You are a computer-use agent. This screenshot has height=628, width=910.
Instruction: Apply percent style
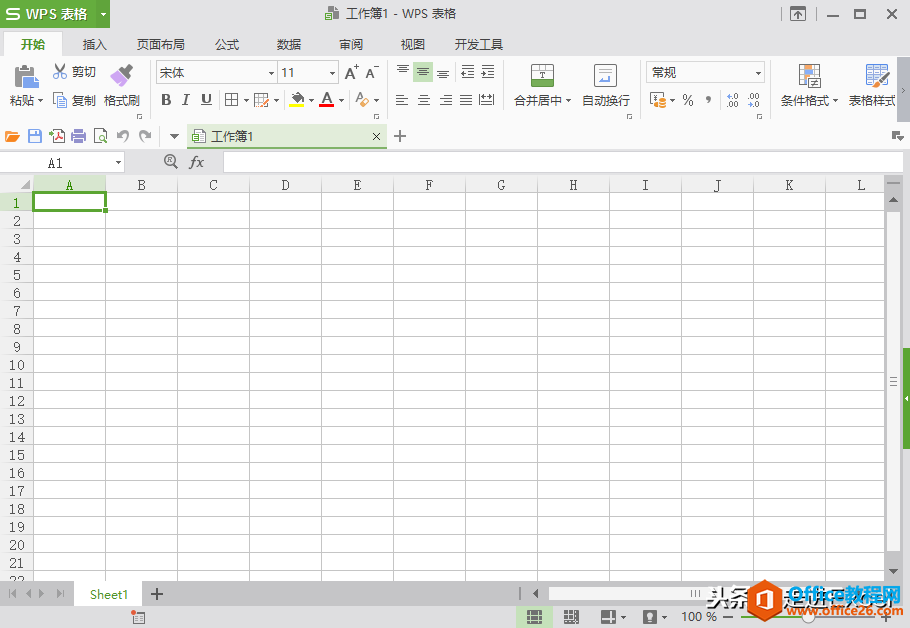pyautogui.click(x=688, y=100)
